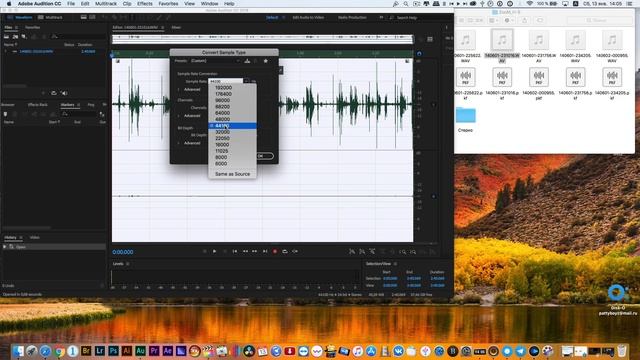Screen dimensions: 640x360
Task: Click New File icon in Files panel
Action: (x=24, y=37)
